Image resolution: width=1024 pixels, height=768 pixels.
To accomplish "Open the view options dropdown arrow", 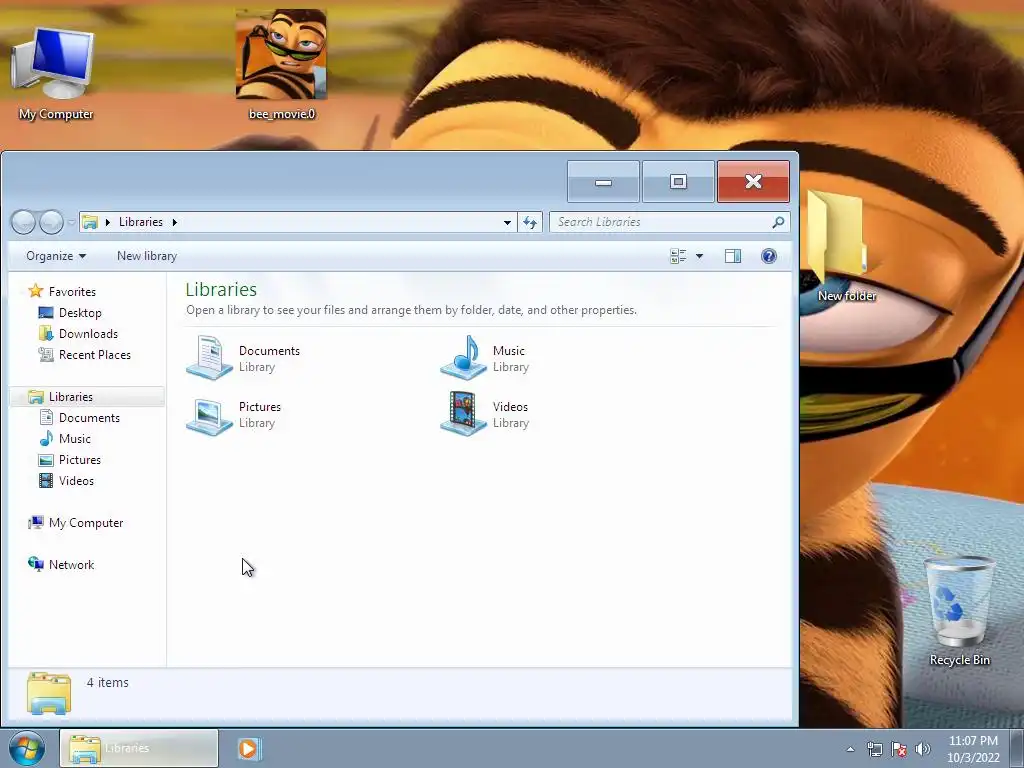I will pyautogui.click(x=699, y=256).
